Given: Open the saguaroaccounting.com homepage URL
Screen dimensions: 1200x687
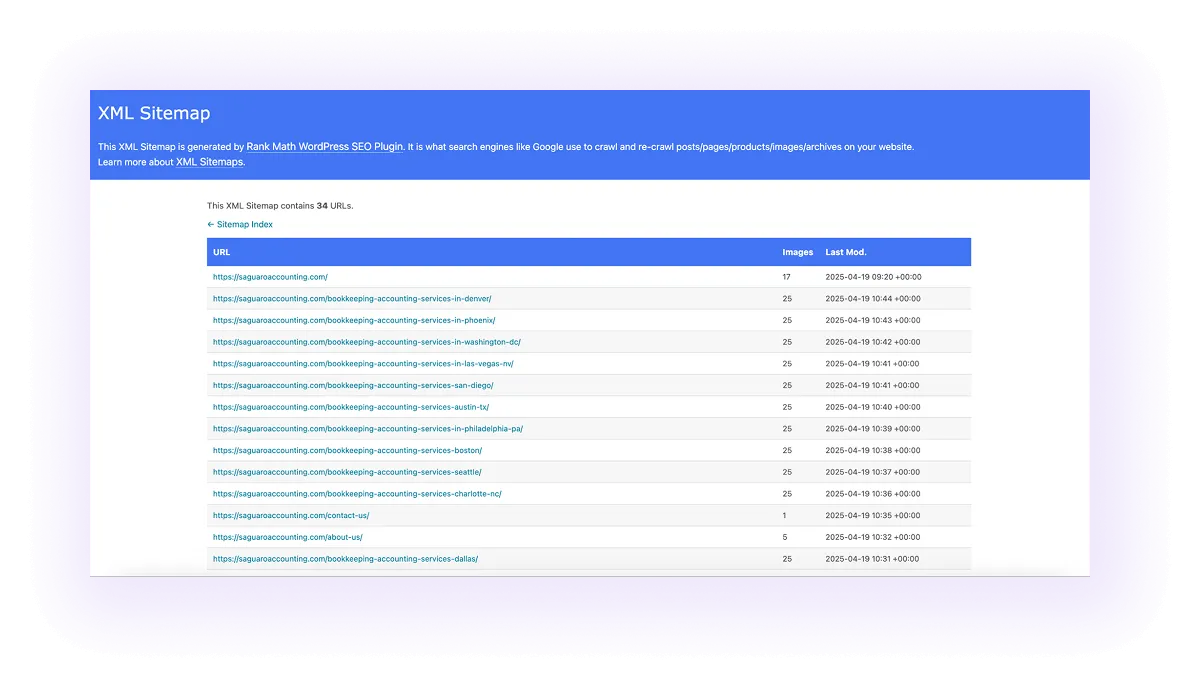Looking at the screenshot, I should click(x=270, y=276).
